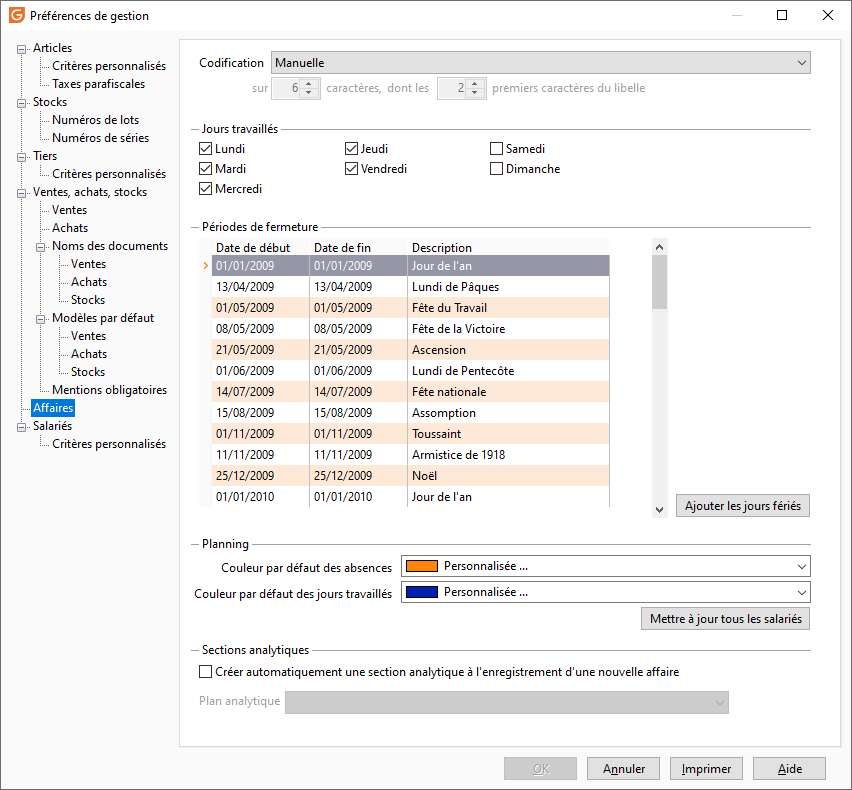The image size is (852, 790).
Task: Click the Imprimer button
Action: point(706,769)
